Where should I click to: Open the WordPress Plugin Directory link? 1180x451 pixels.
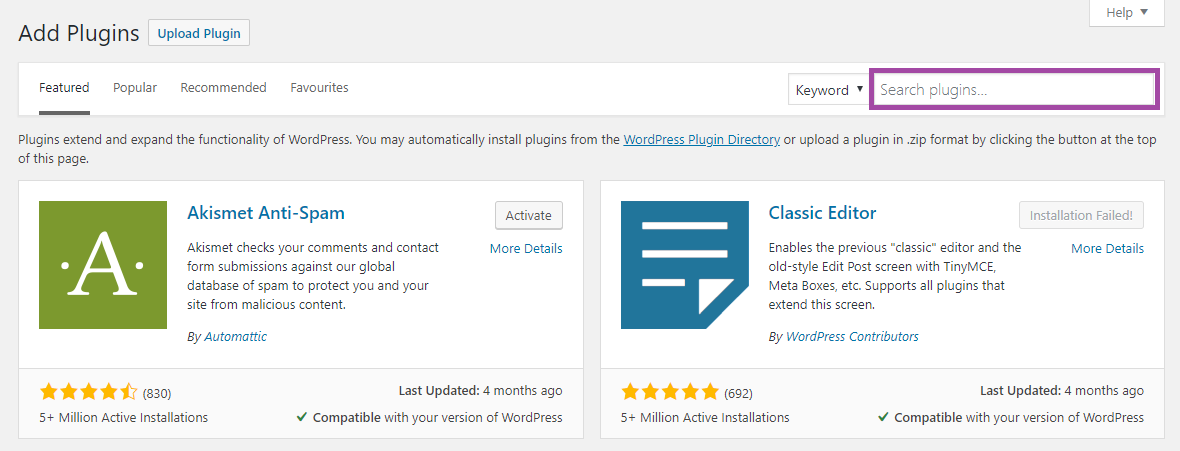coord(701,140)
